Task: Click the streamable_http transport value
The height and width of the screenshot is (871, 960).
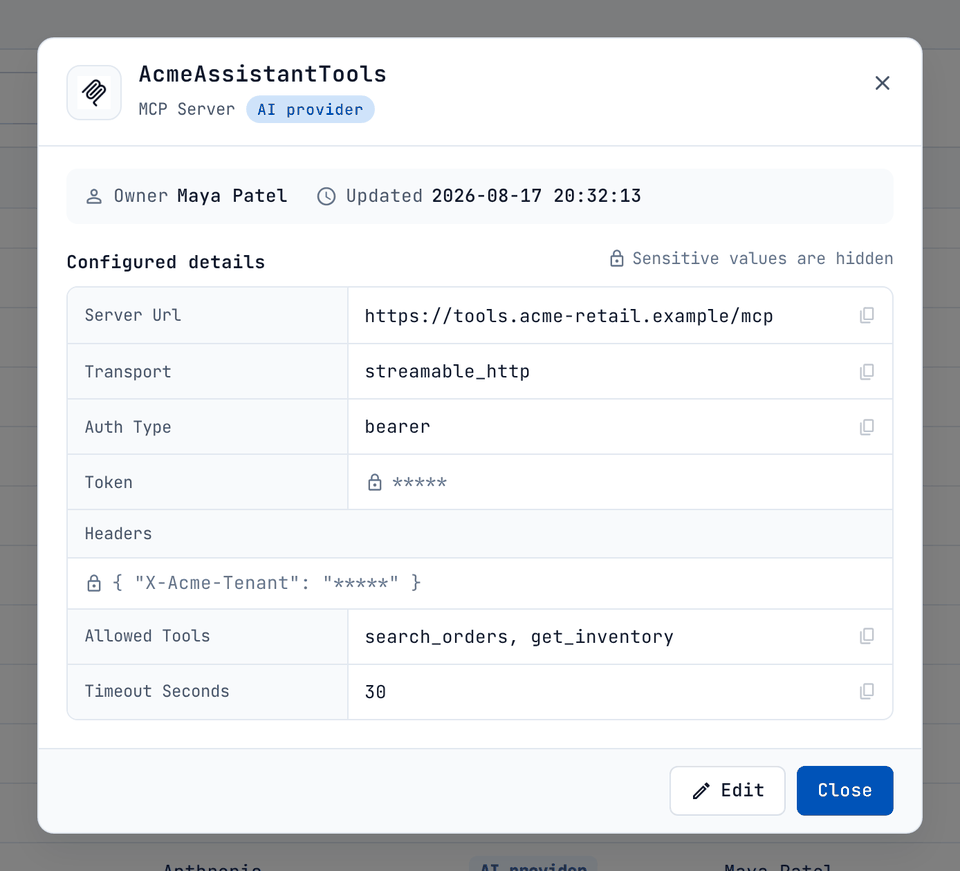Action: point(447,372)
